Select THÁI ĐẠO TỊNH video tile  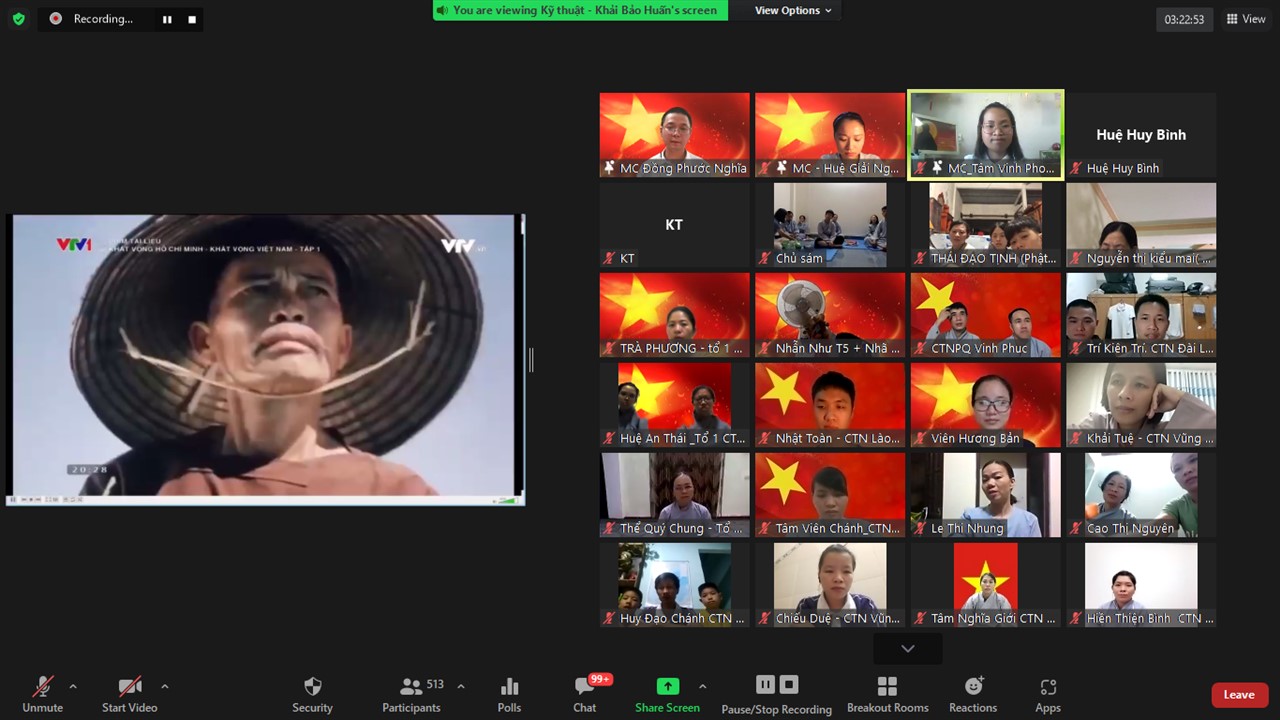[986, 225]
